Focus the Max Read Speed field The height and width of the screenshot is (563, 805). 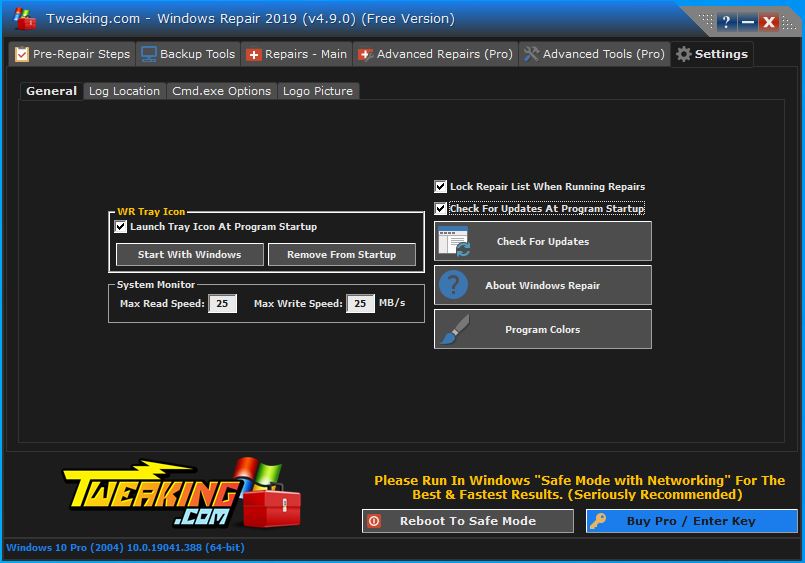click(x=222, y=303)
